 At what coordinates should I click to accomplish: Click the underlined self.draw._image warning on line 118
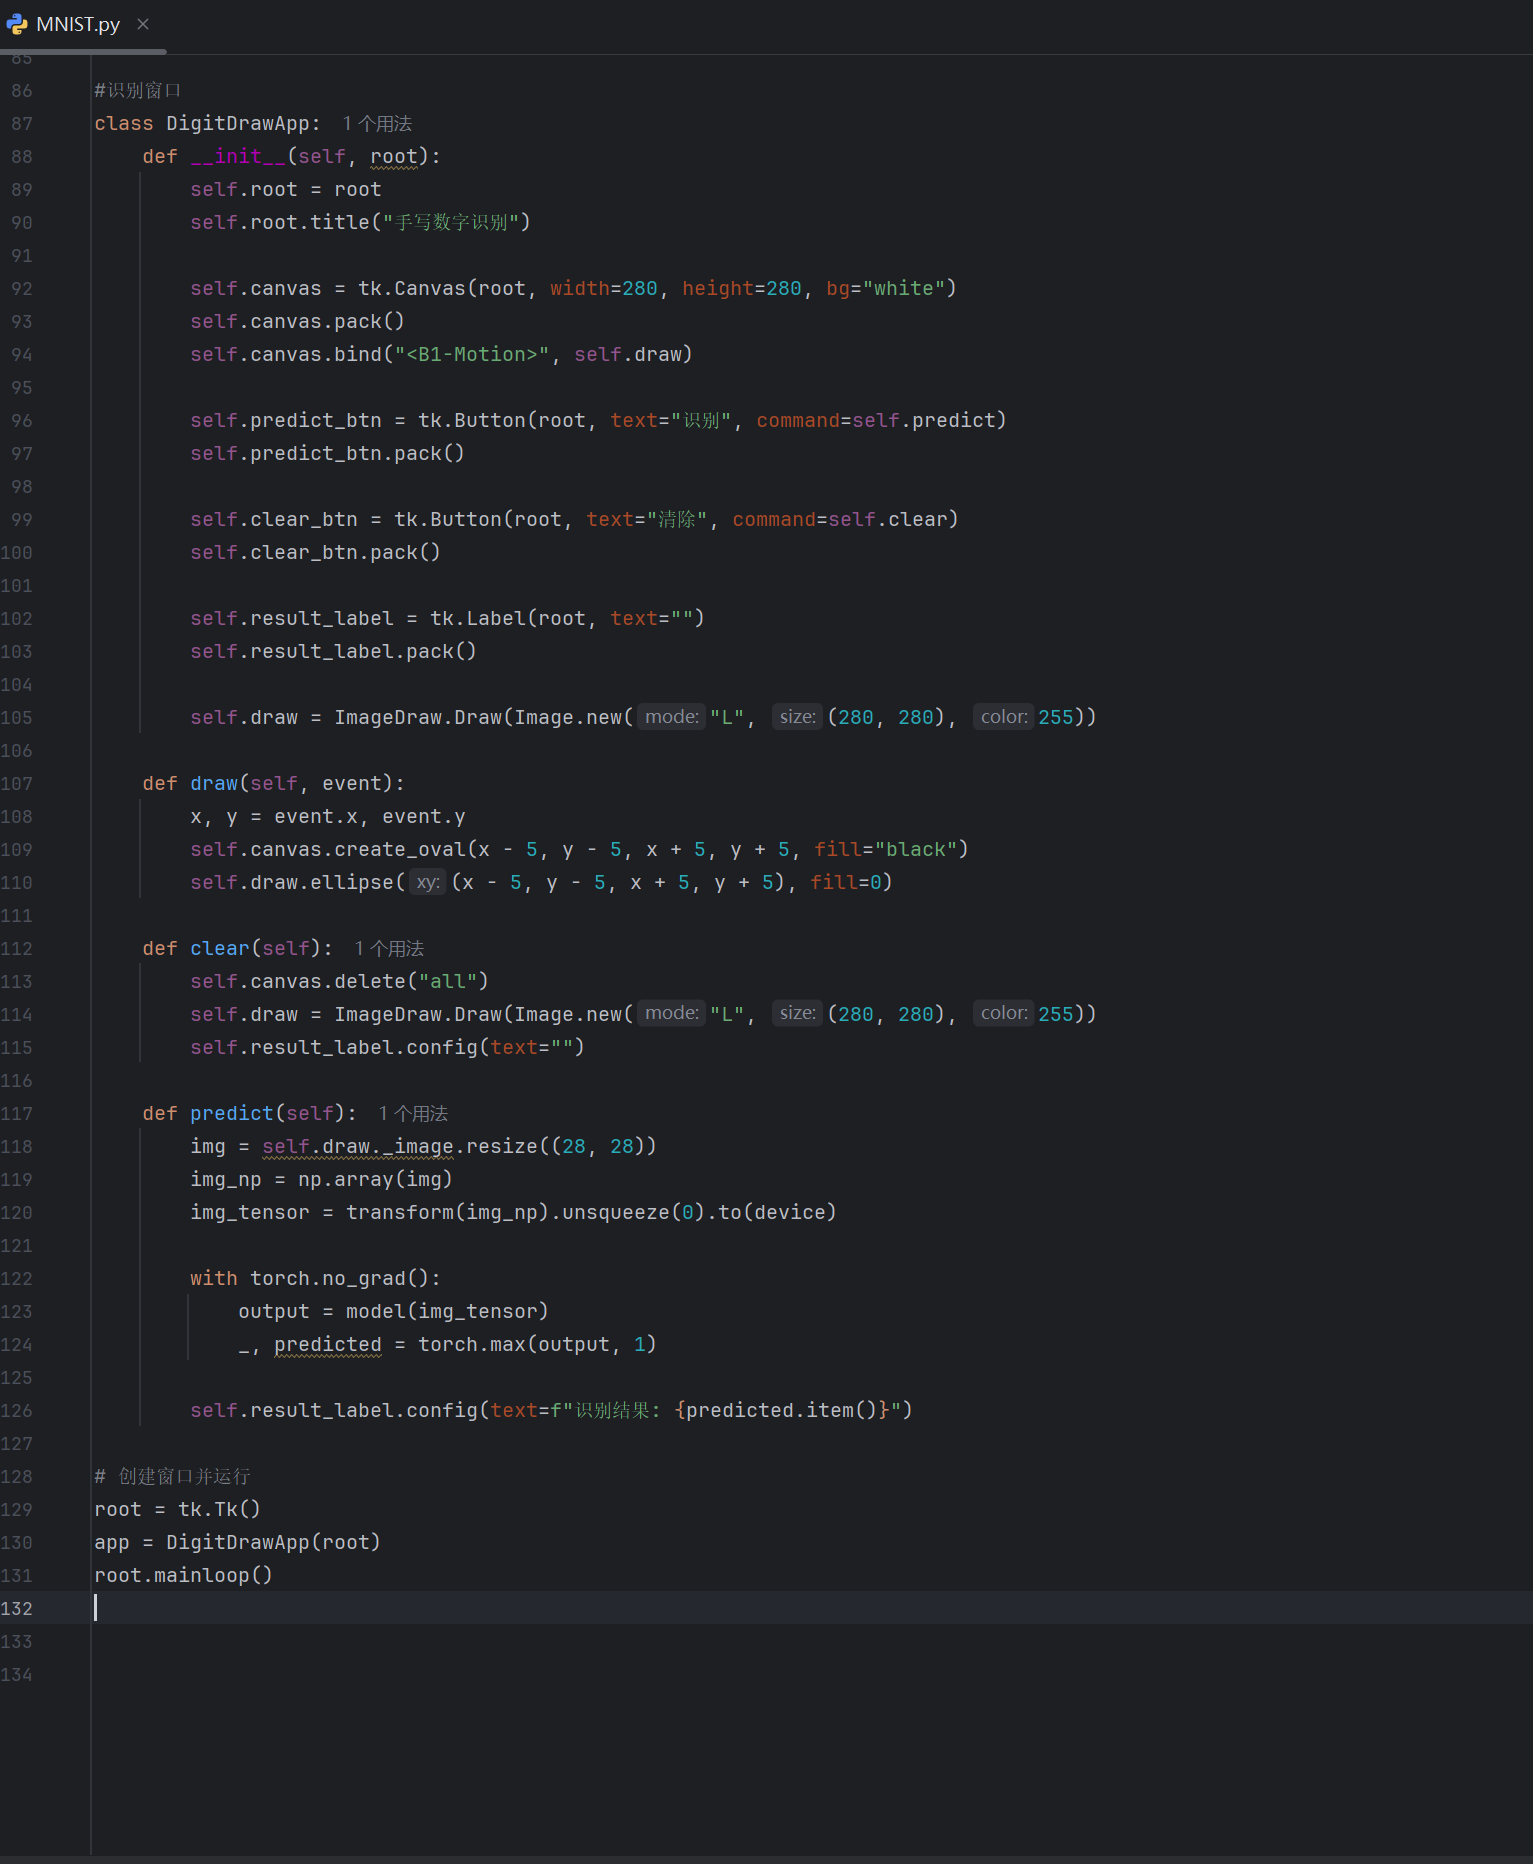pos(358,1146)
